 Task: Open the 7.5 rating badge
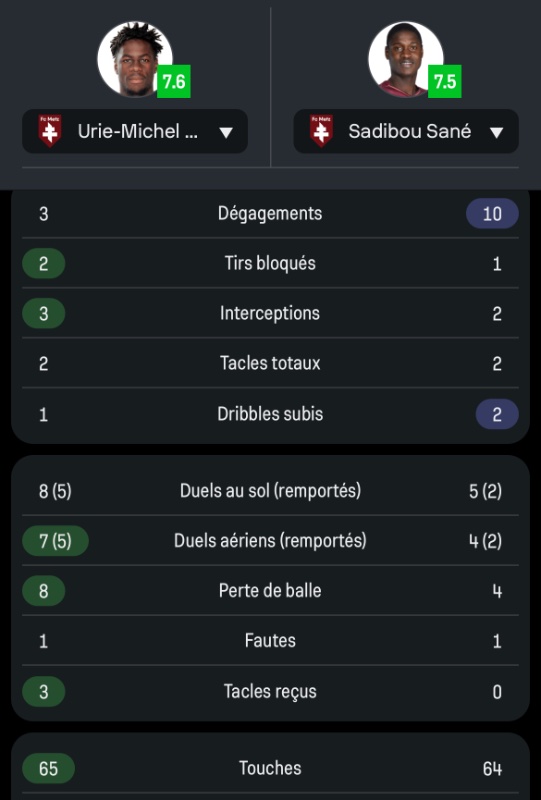click(445, 81)
